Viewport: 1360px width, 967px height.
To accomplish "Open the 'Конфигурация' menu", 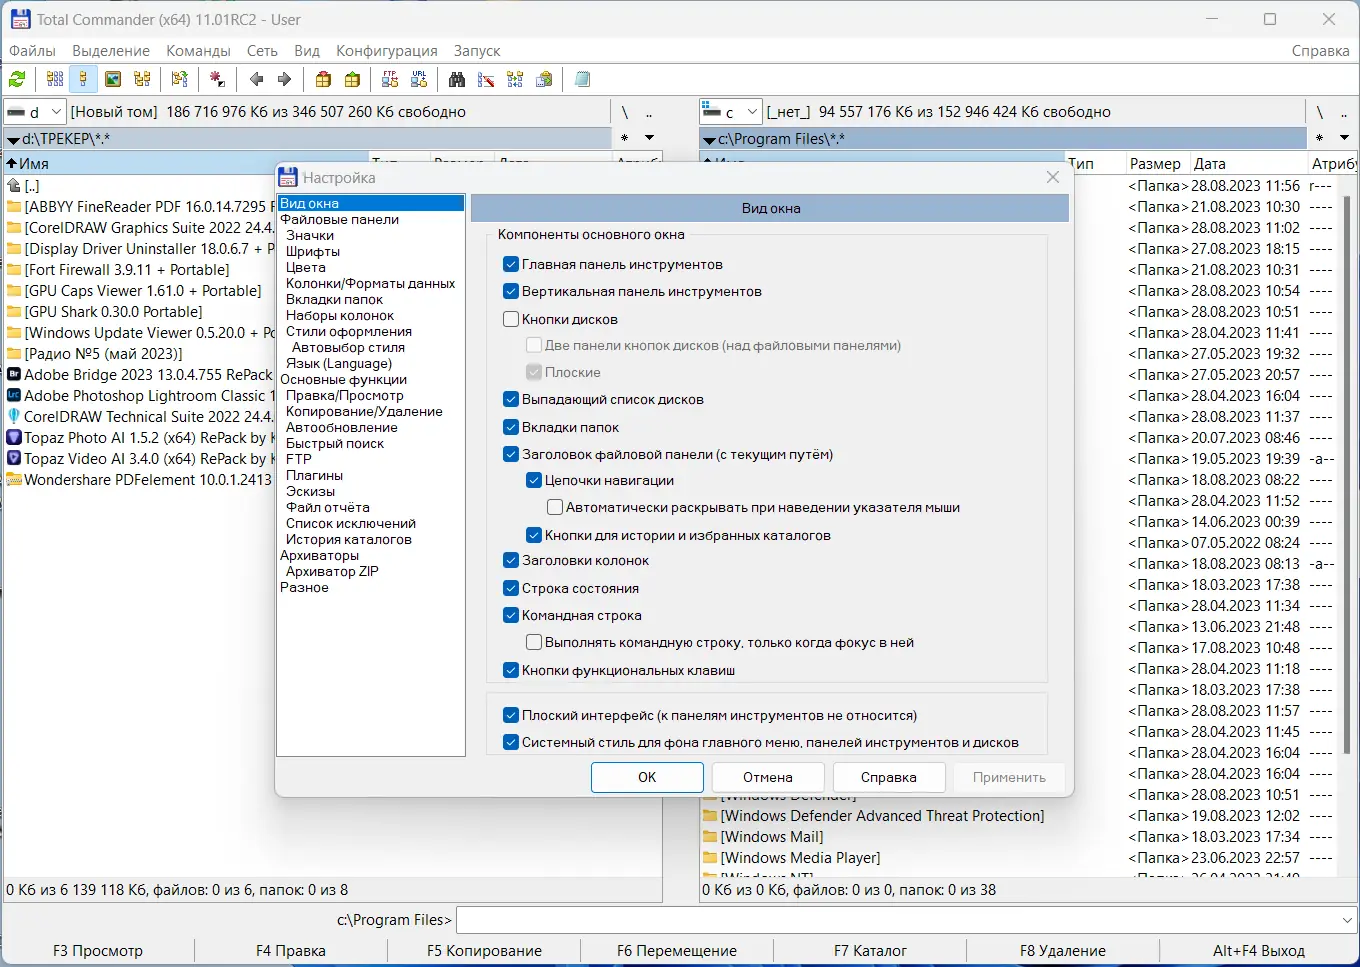I will coord(387,51).
